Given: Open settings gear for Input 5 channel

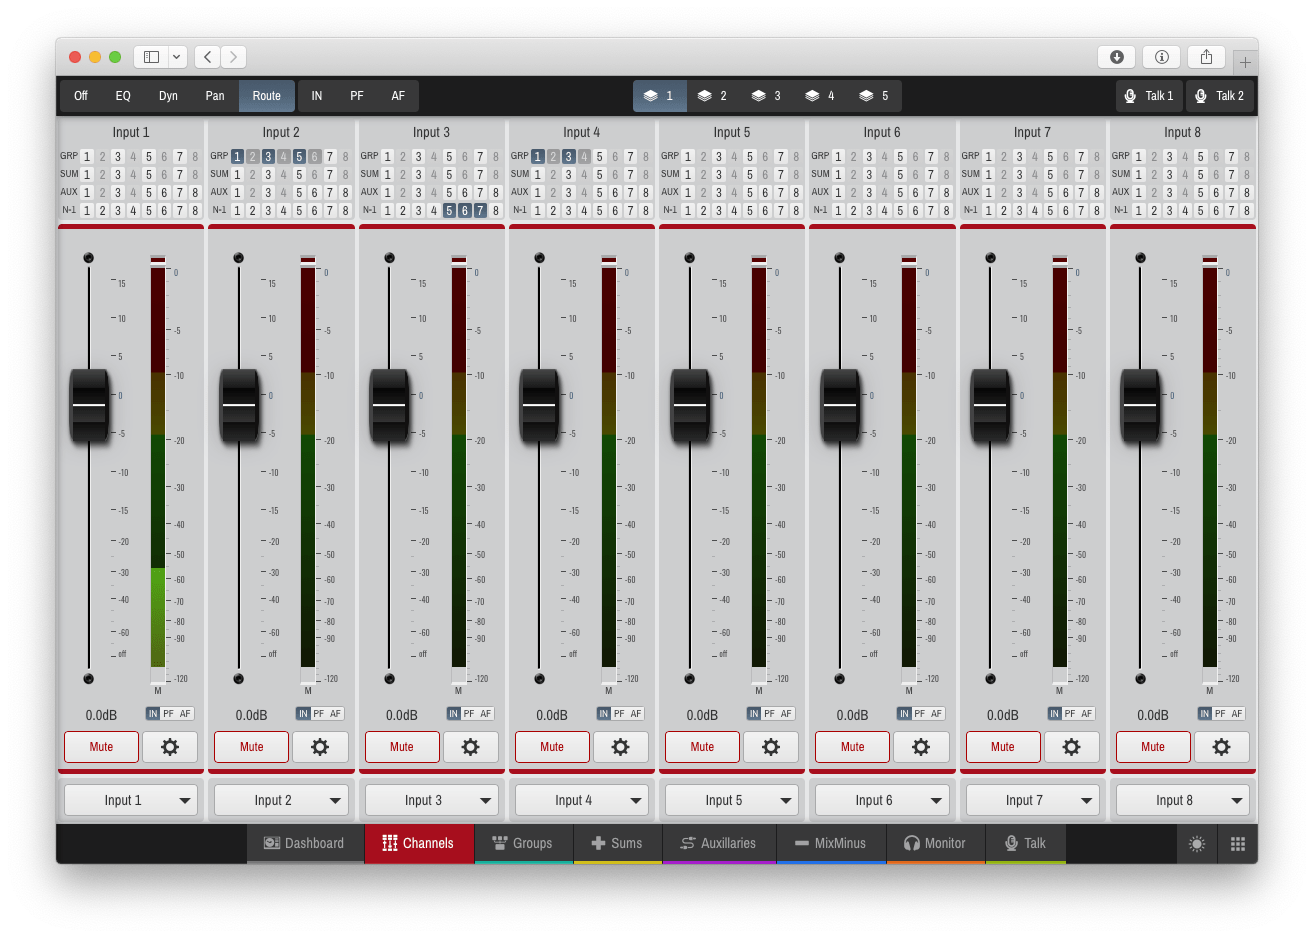Looking at the screenshot, I should tap(771, 747).
